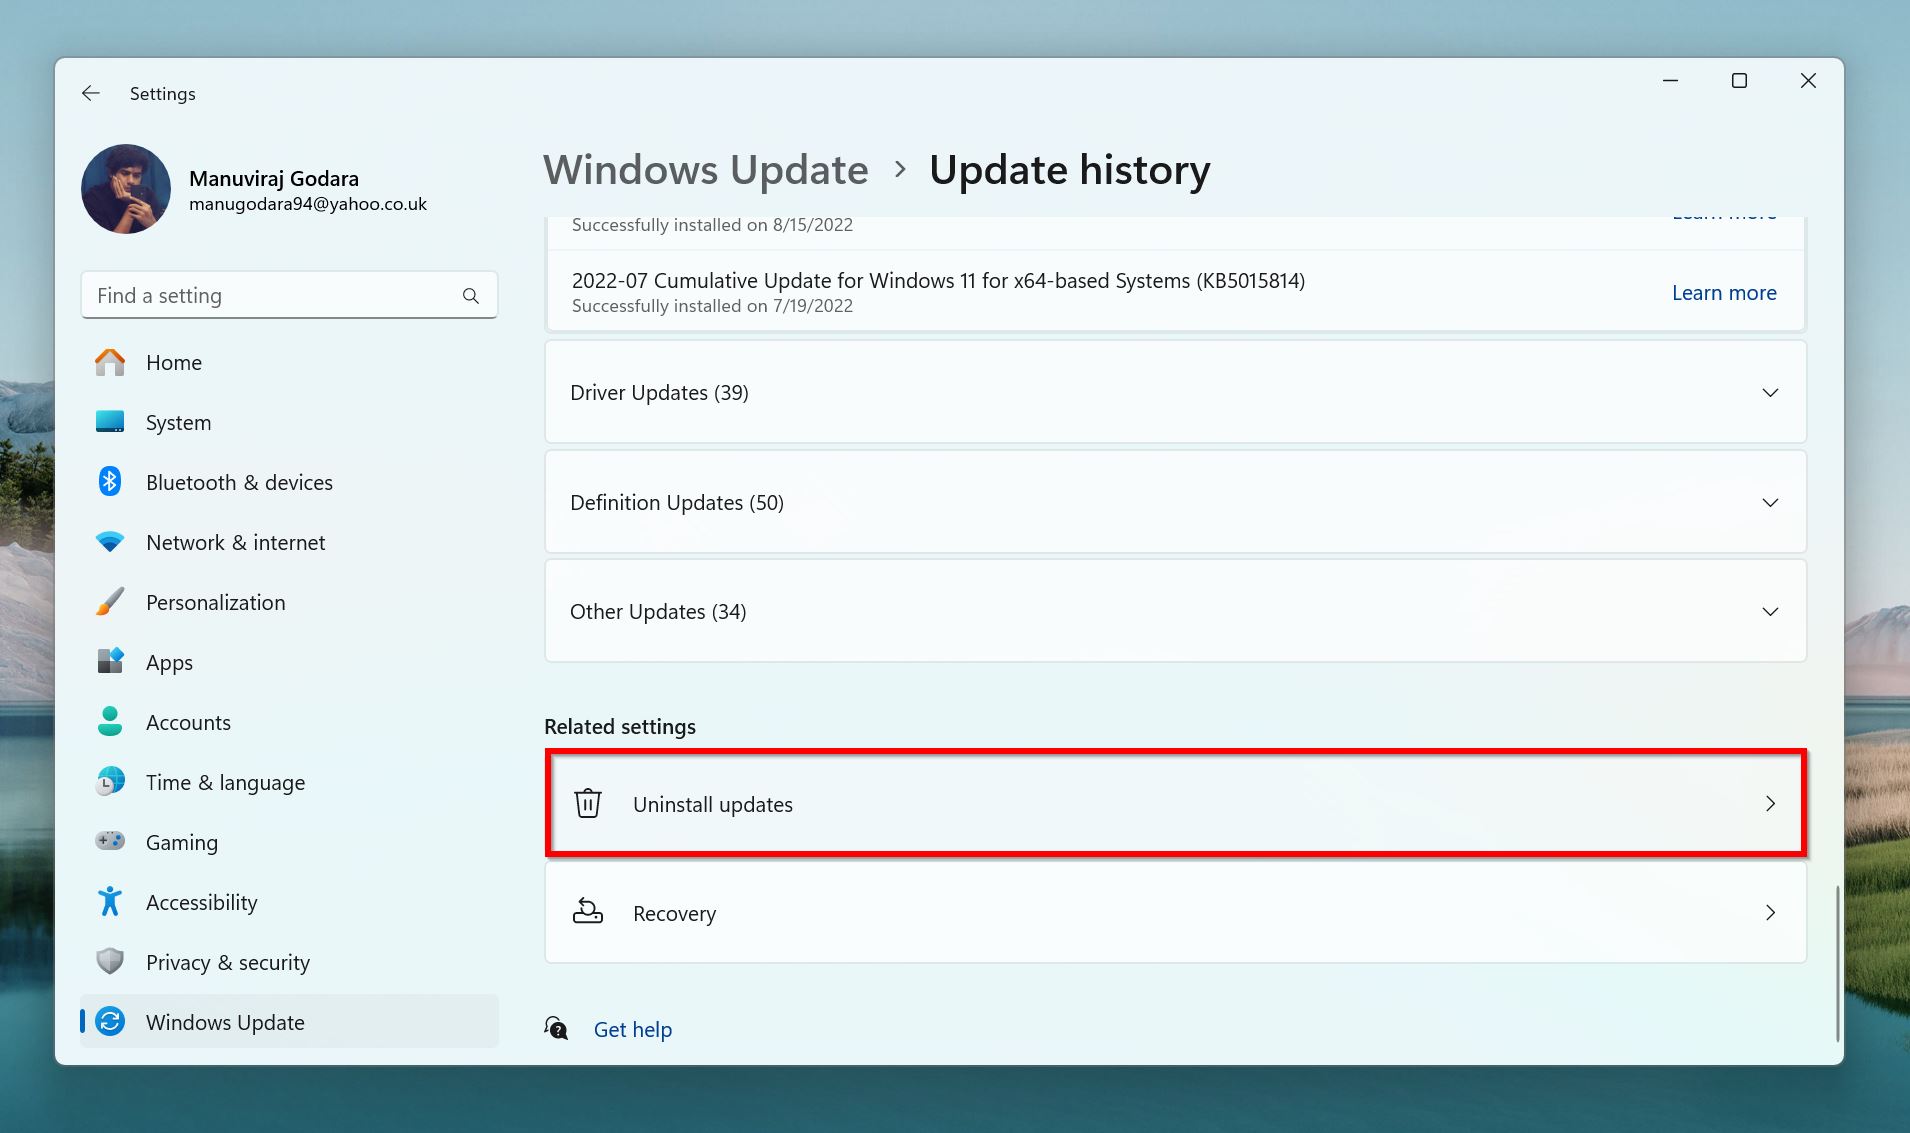Click the Driver Updates (39) label
This screenshot has height=1133, width=1910.
coord(659,393)
